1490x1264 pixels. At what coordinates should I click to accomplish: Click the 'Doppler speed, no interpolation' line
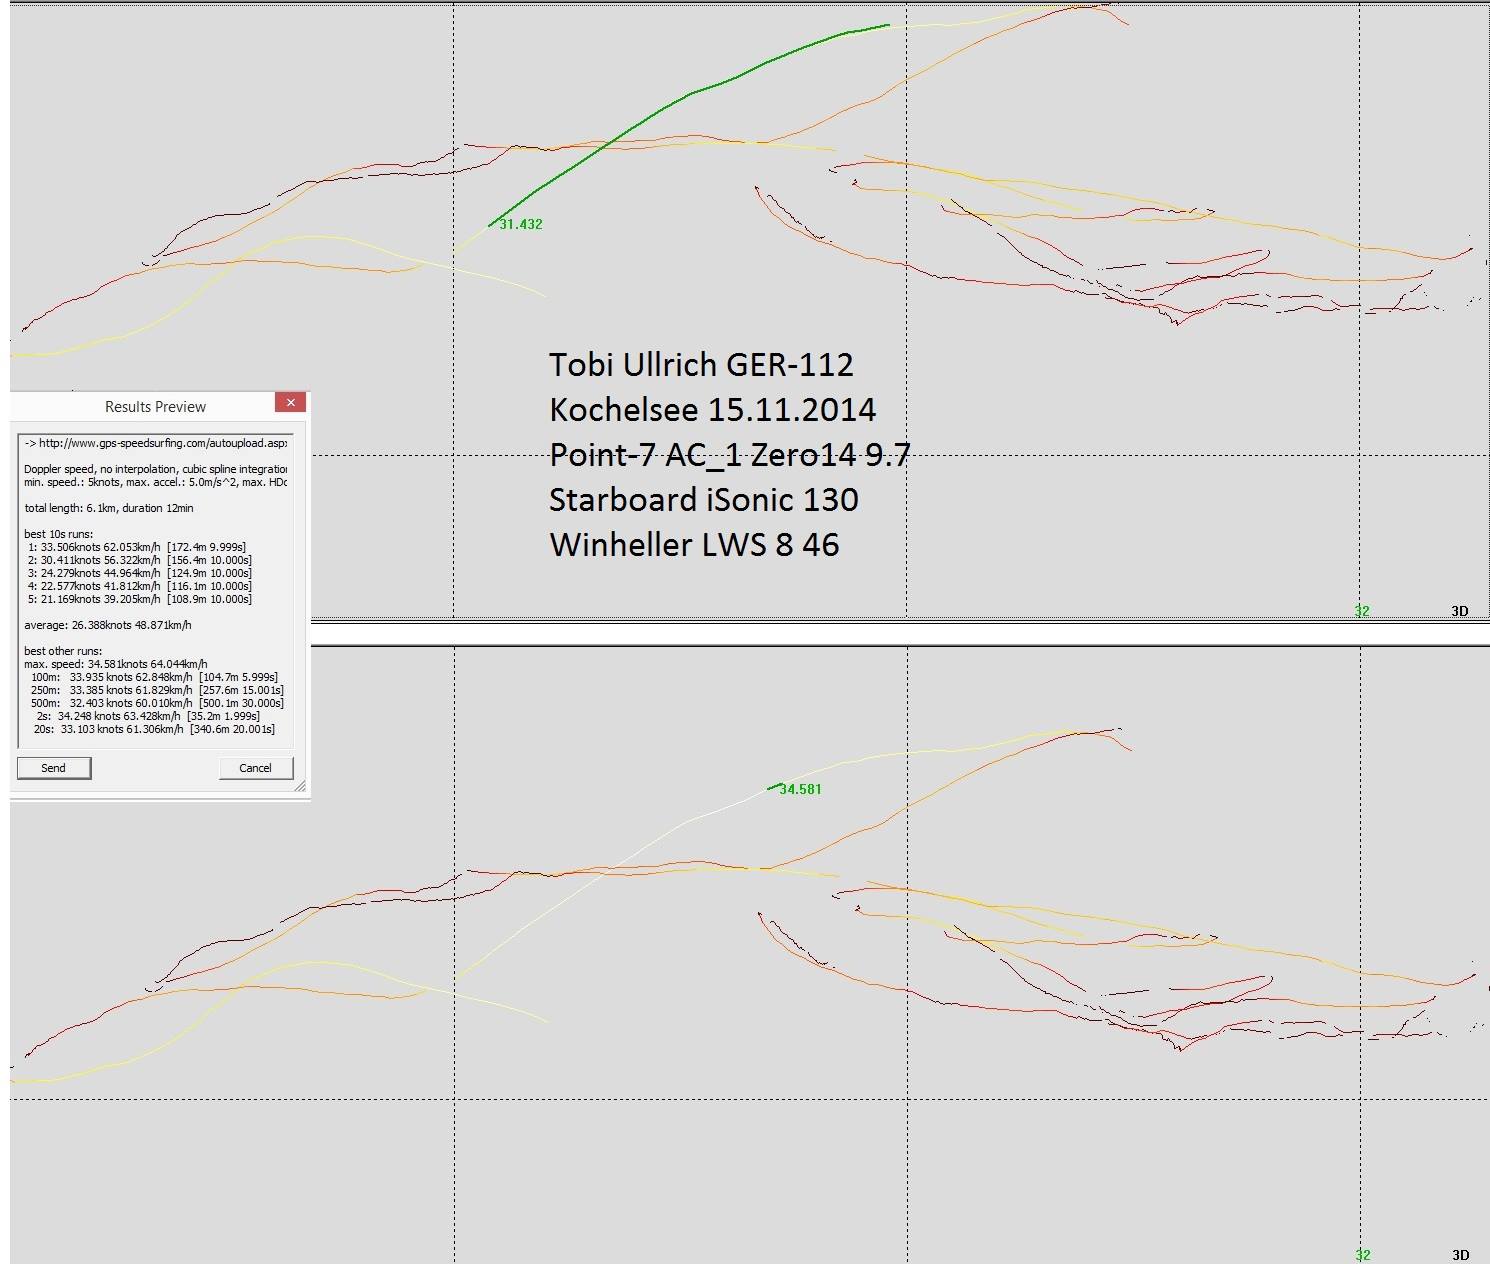click(x=156, y=469)
